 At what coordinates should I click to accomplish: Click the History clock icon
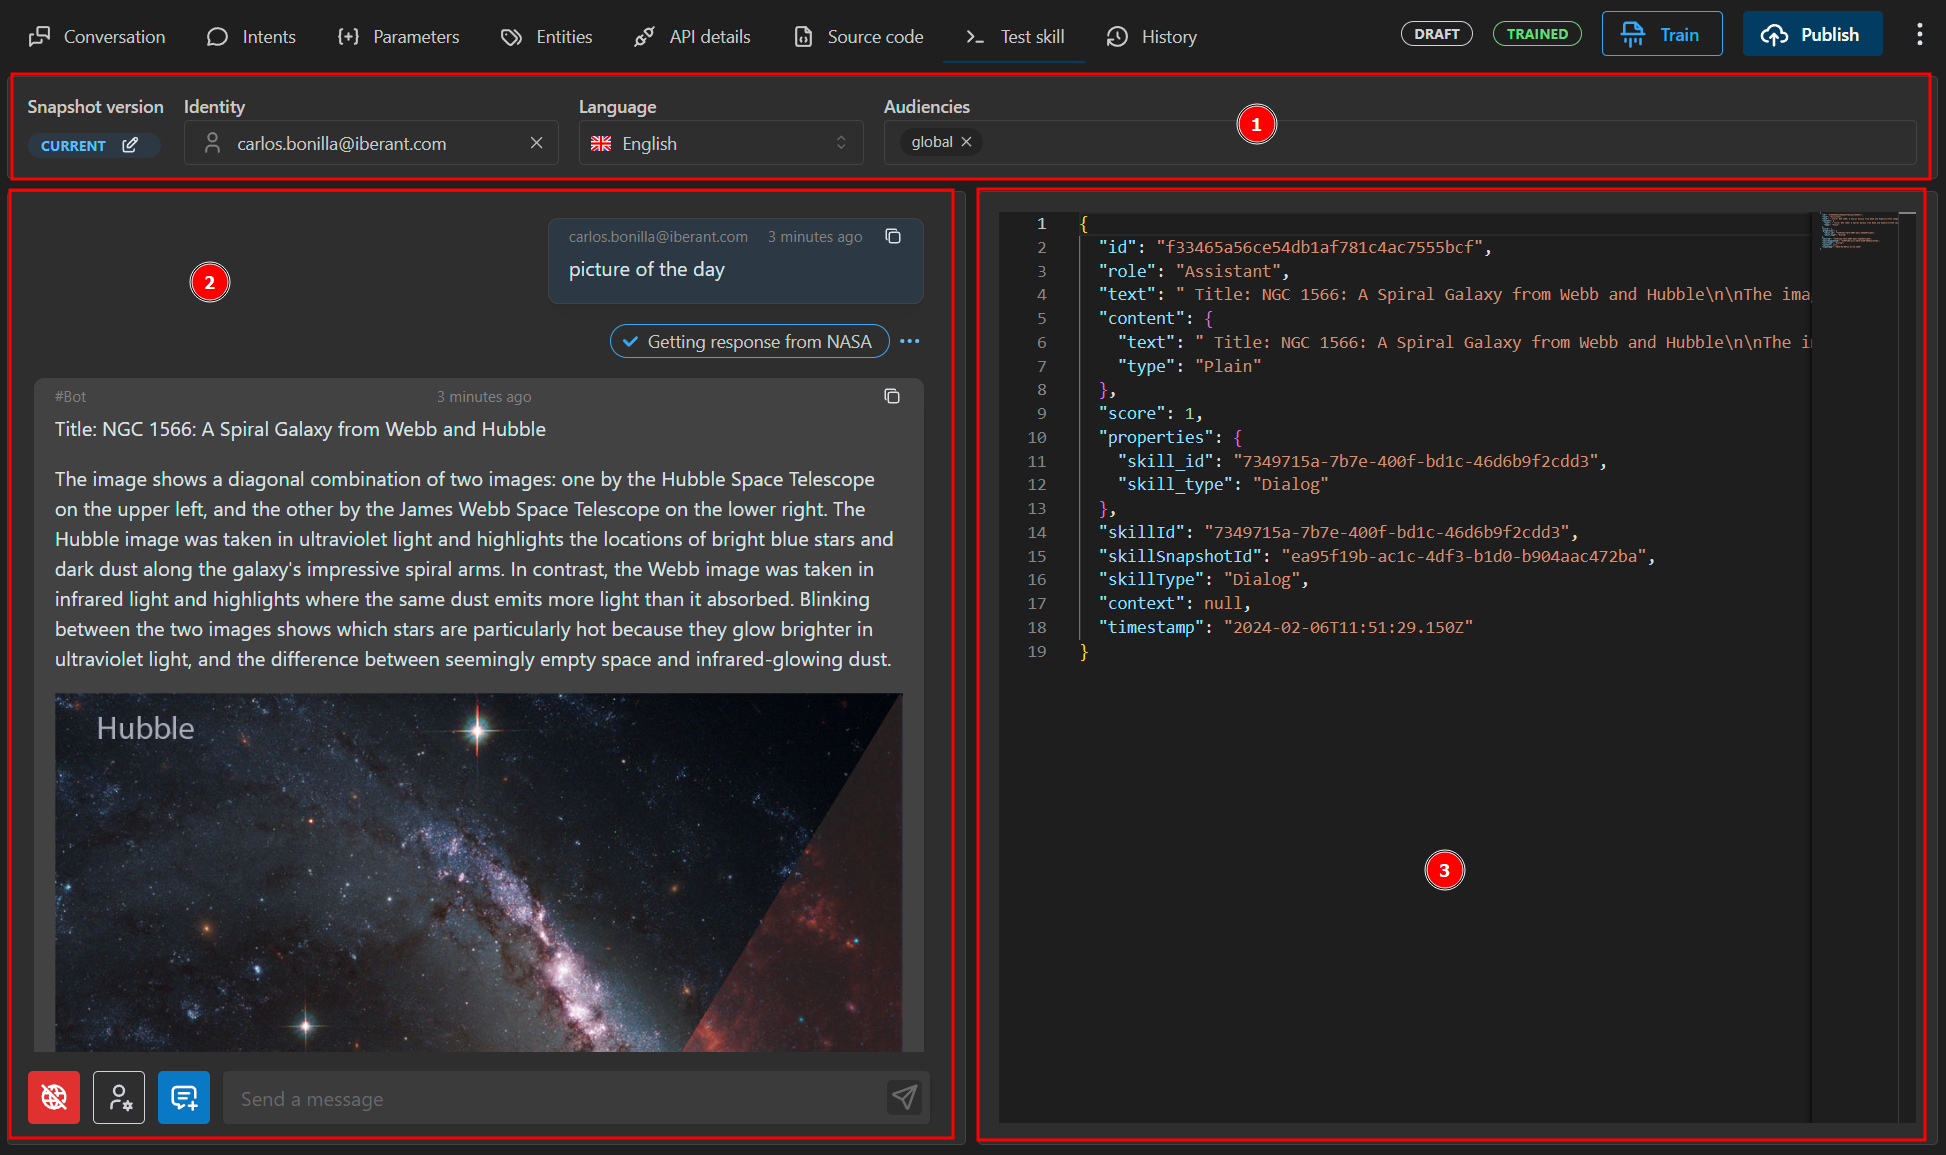click(1117, 37)
